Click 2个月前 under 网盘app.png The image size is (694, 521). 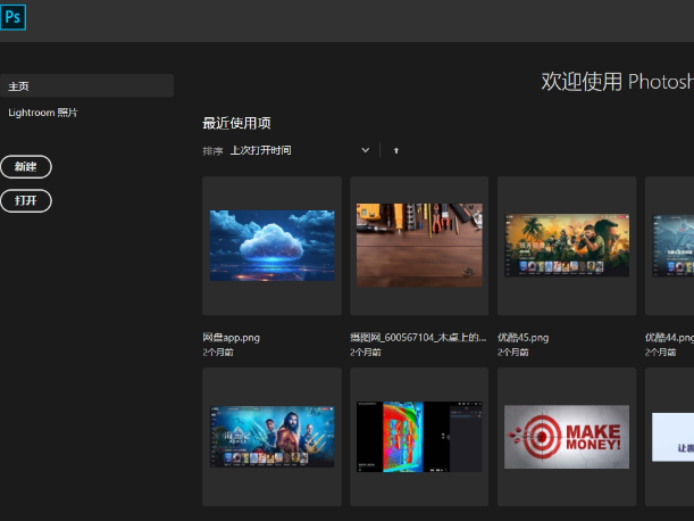tap(218, 352)
